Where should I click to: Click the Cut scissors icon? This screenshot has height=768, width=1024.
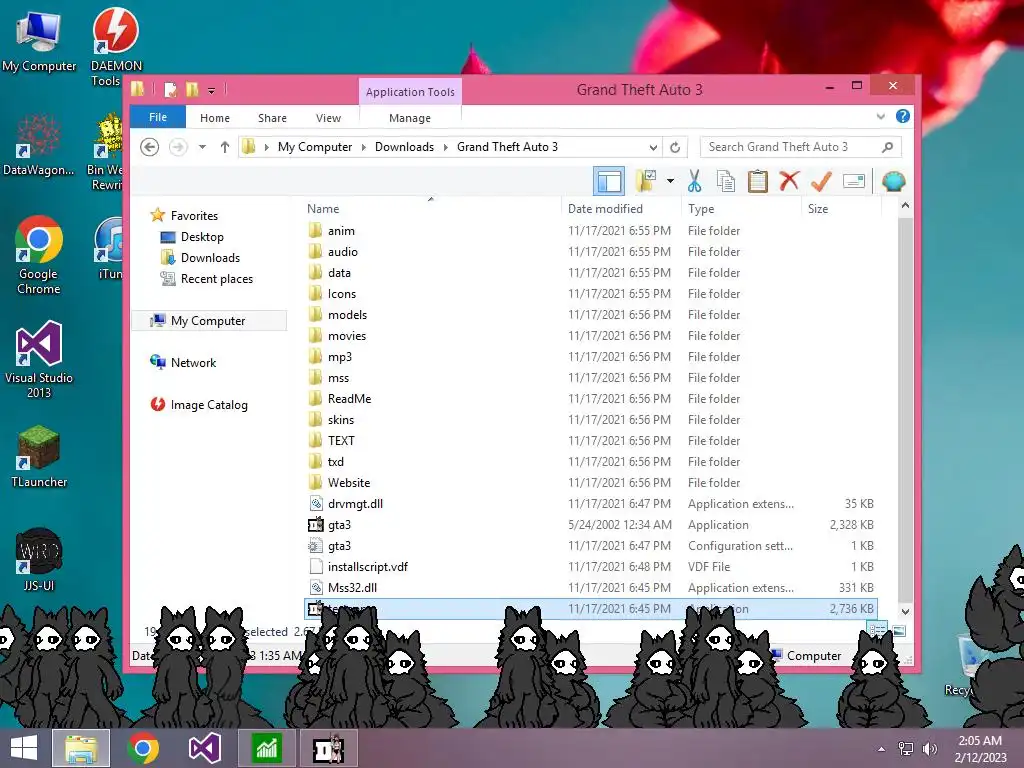(694, 181)
